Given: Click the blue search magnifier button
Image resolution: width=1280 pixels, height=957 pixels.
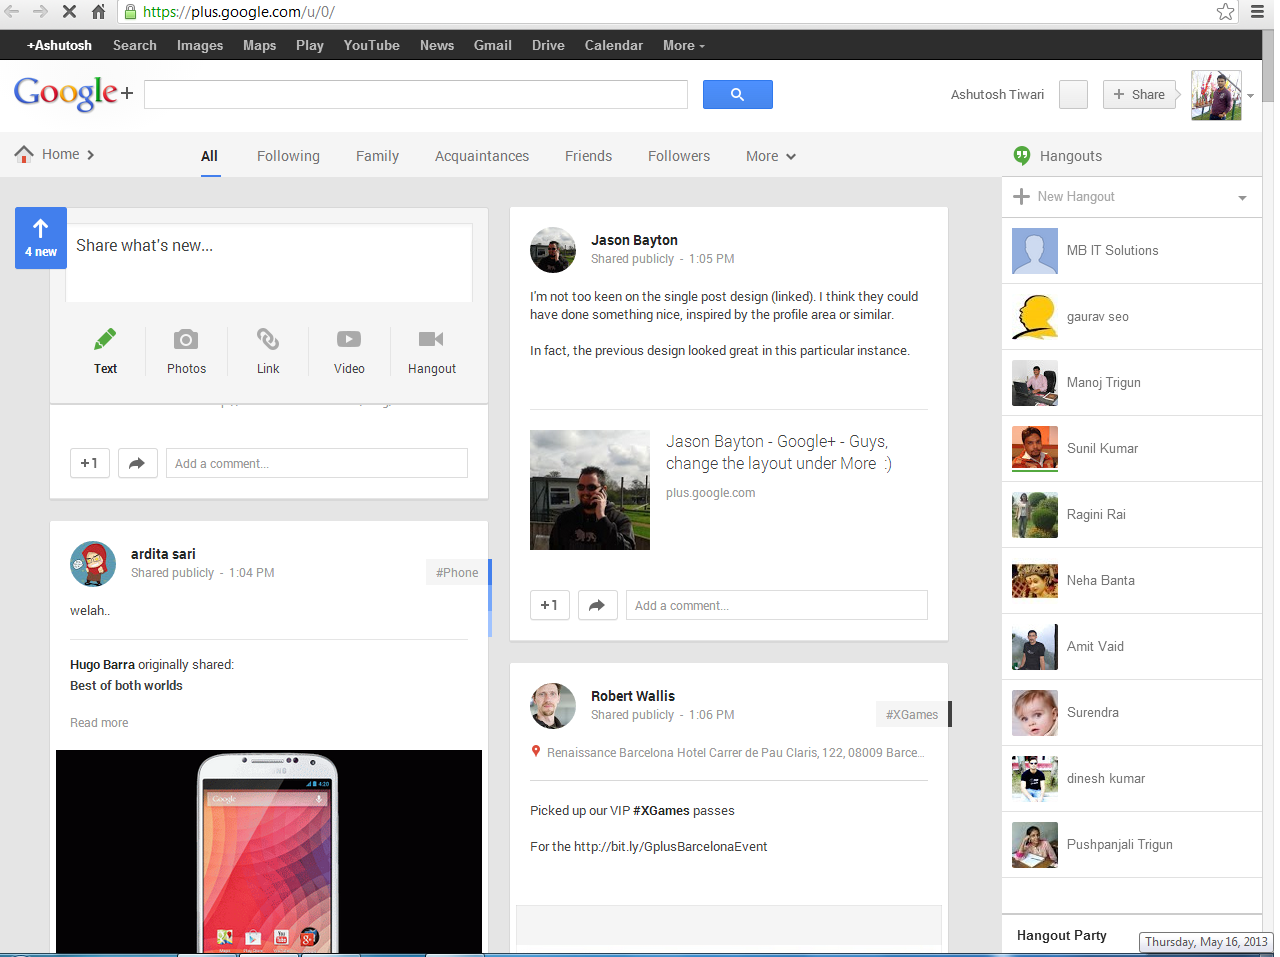Looking at the screenshot, I should (x=738, y=93).
